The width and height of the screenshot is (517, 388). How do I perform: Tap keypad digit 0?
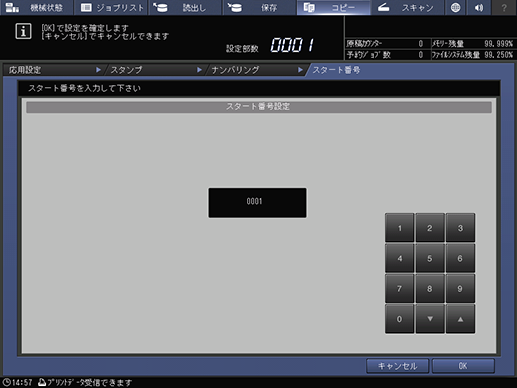point(399,319)
